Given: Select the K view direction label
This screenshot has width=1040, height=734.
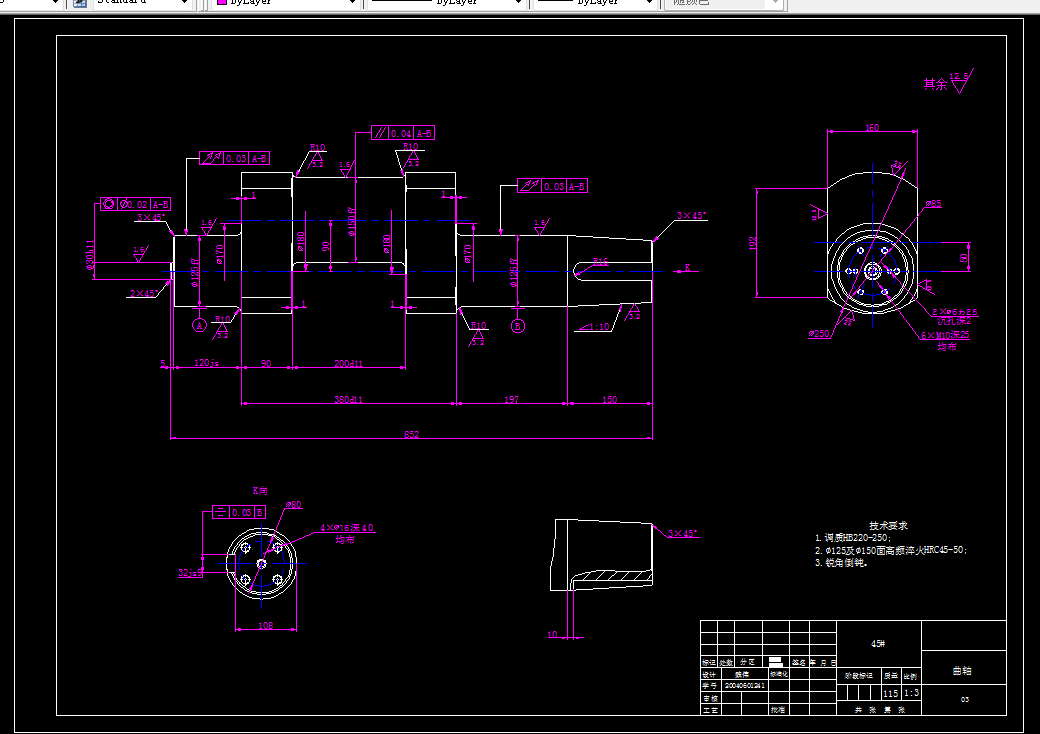Looking at the screenshot, I should point(687,267).
